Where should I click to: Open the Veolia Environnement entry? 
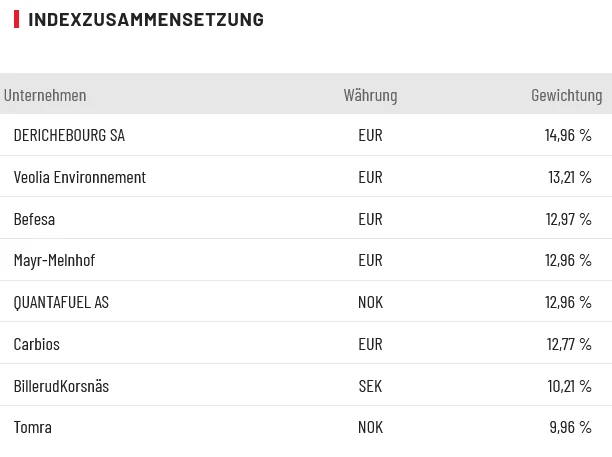coord(80,177)
